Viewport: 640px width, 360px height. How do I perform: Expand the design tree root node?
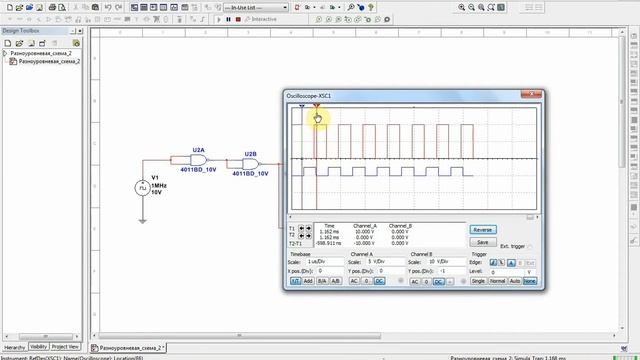5,53
